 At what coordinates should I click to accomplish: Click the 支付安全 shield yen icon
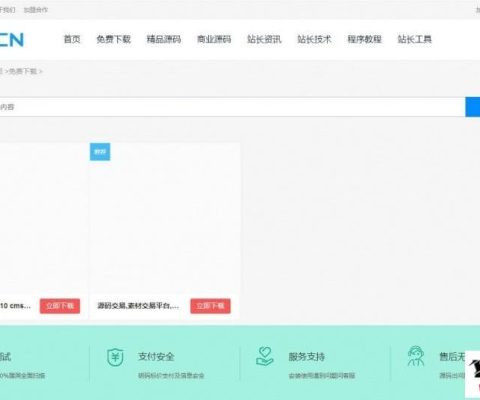[x=115, y=357]
